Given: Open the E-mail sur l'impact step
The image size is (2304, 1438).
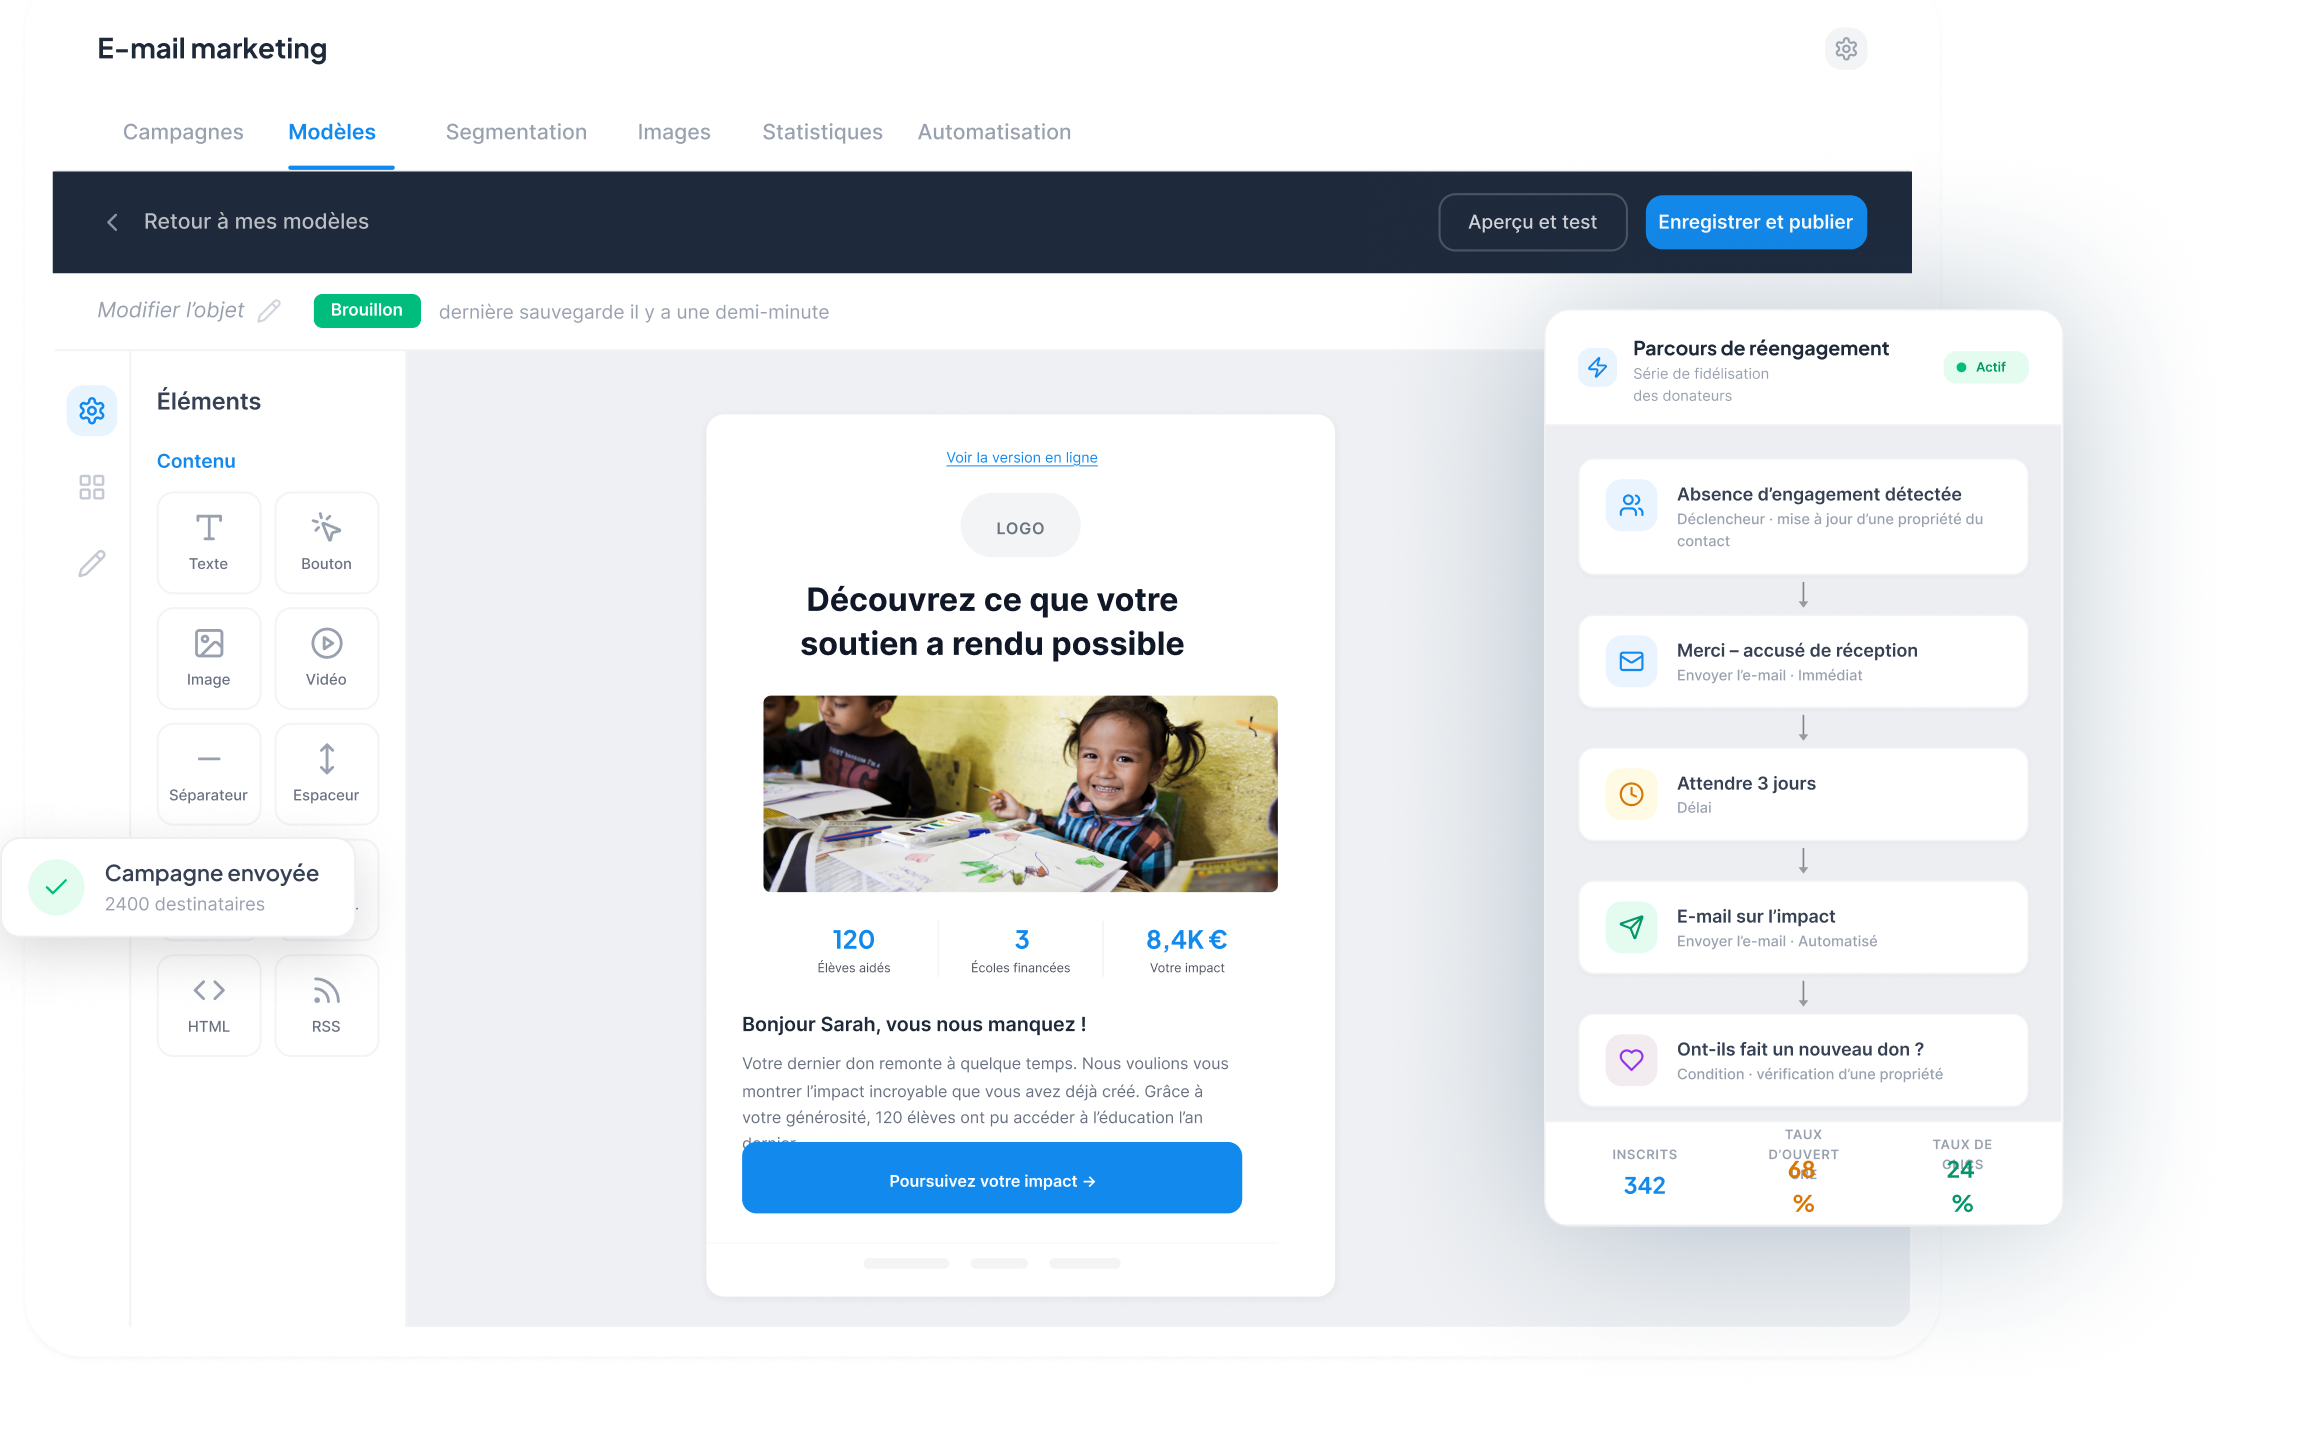Looking at the screenshot, I should pyautogui.click(x=1803, y=927).
